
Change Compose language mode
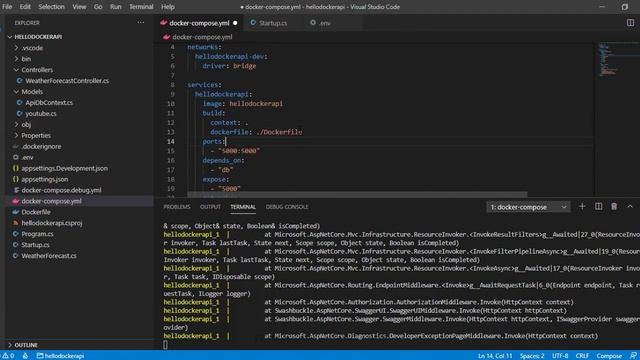tap(609, 356)
